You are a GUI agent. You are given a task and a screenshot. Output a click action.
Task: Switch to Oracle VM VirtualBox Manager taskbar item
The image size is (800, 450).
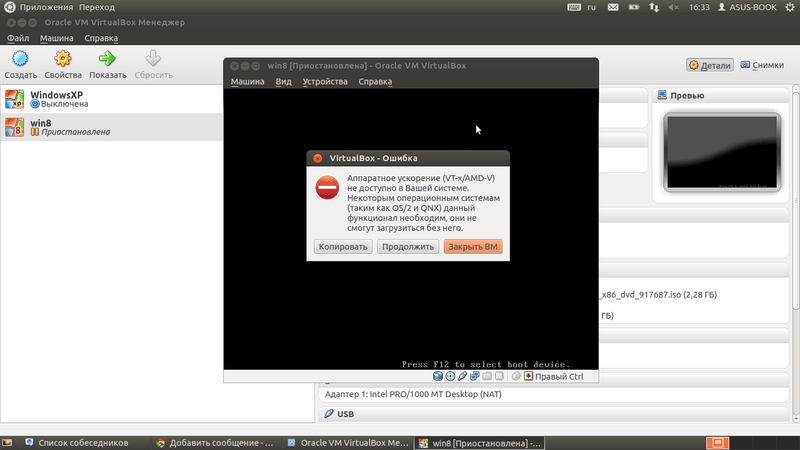348,443
